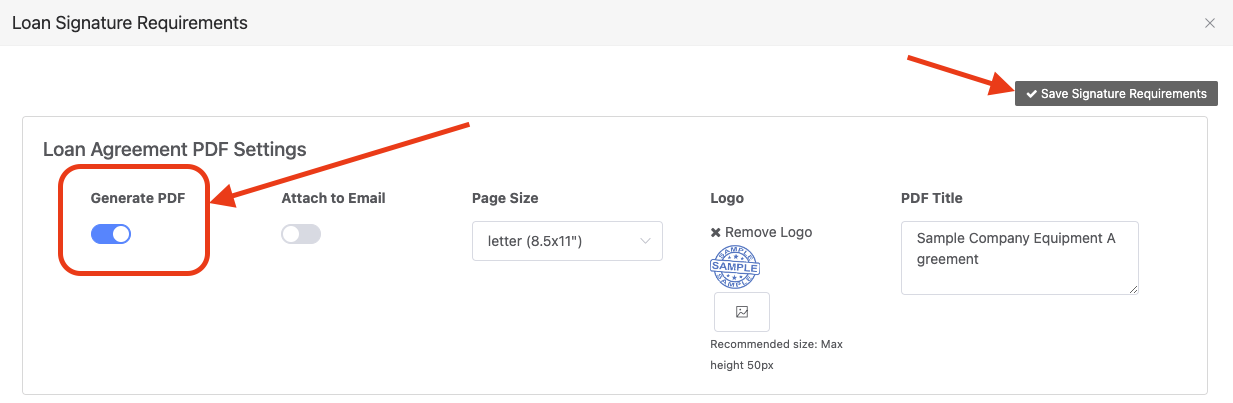Click the blue SAMPLE stamp logo image
This screenshot has height=403, width=1233.
click(x=735, y=267)
